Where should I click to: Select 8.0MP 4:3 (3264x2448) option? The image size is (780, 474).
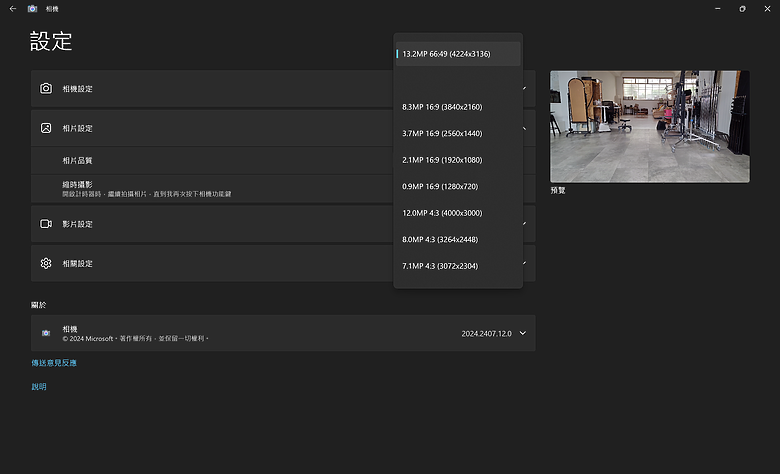[x=458, y=239]
